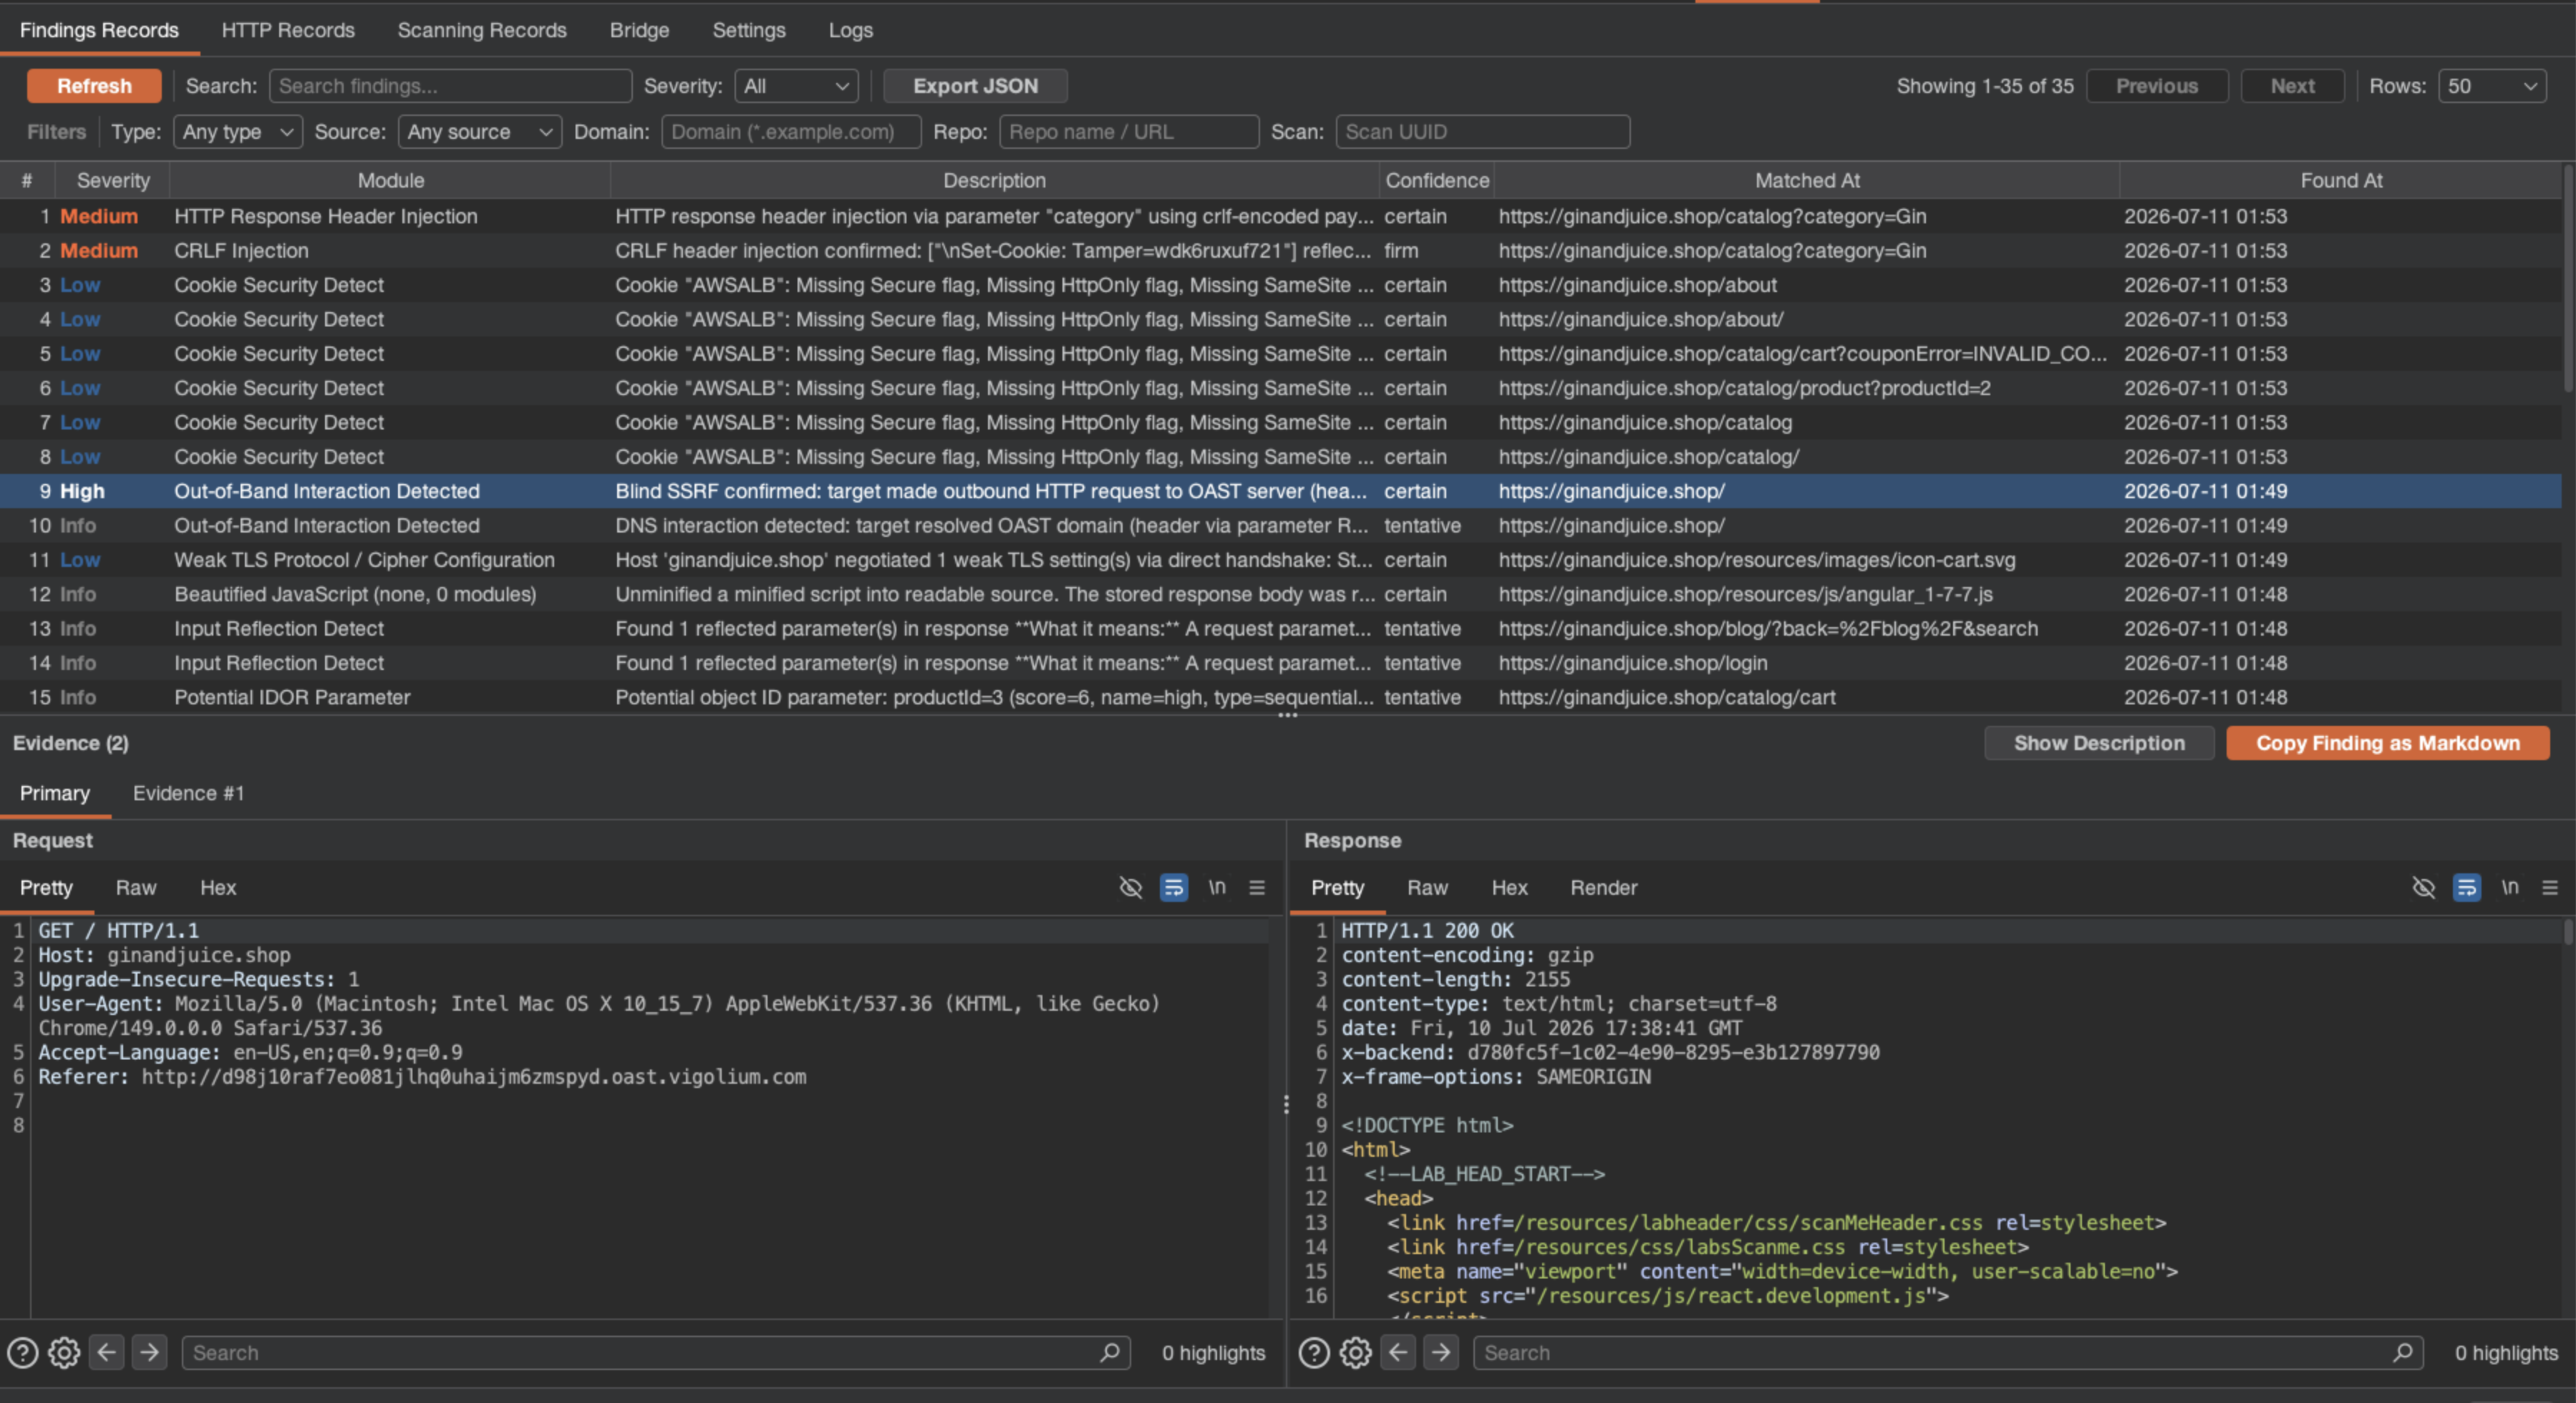The height and width of the screenshot is (1403, 2576).
Task: Select the Findings Records tab
Action: tap(99, 30)
